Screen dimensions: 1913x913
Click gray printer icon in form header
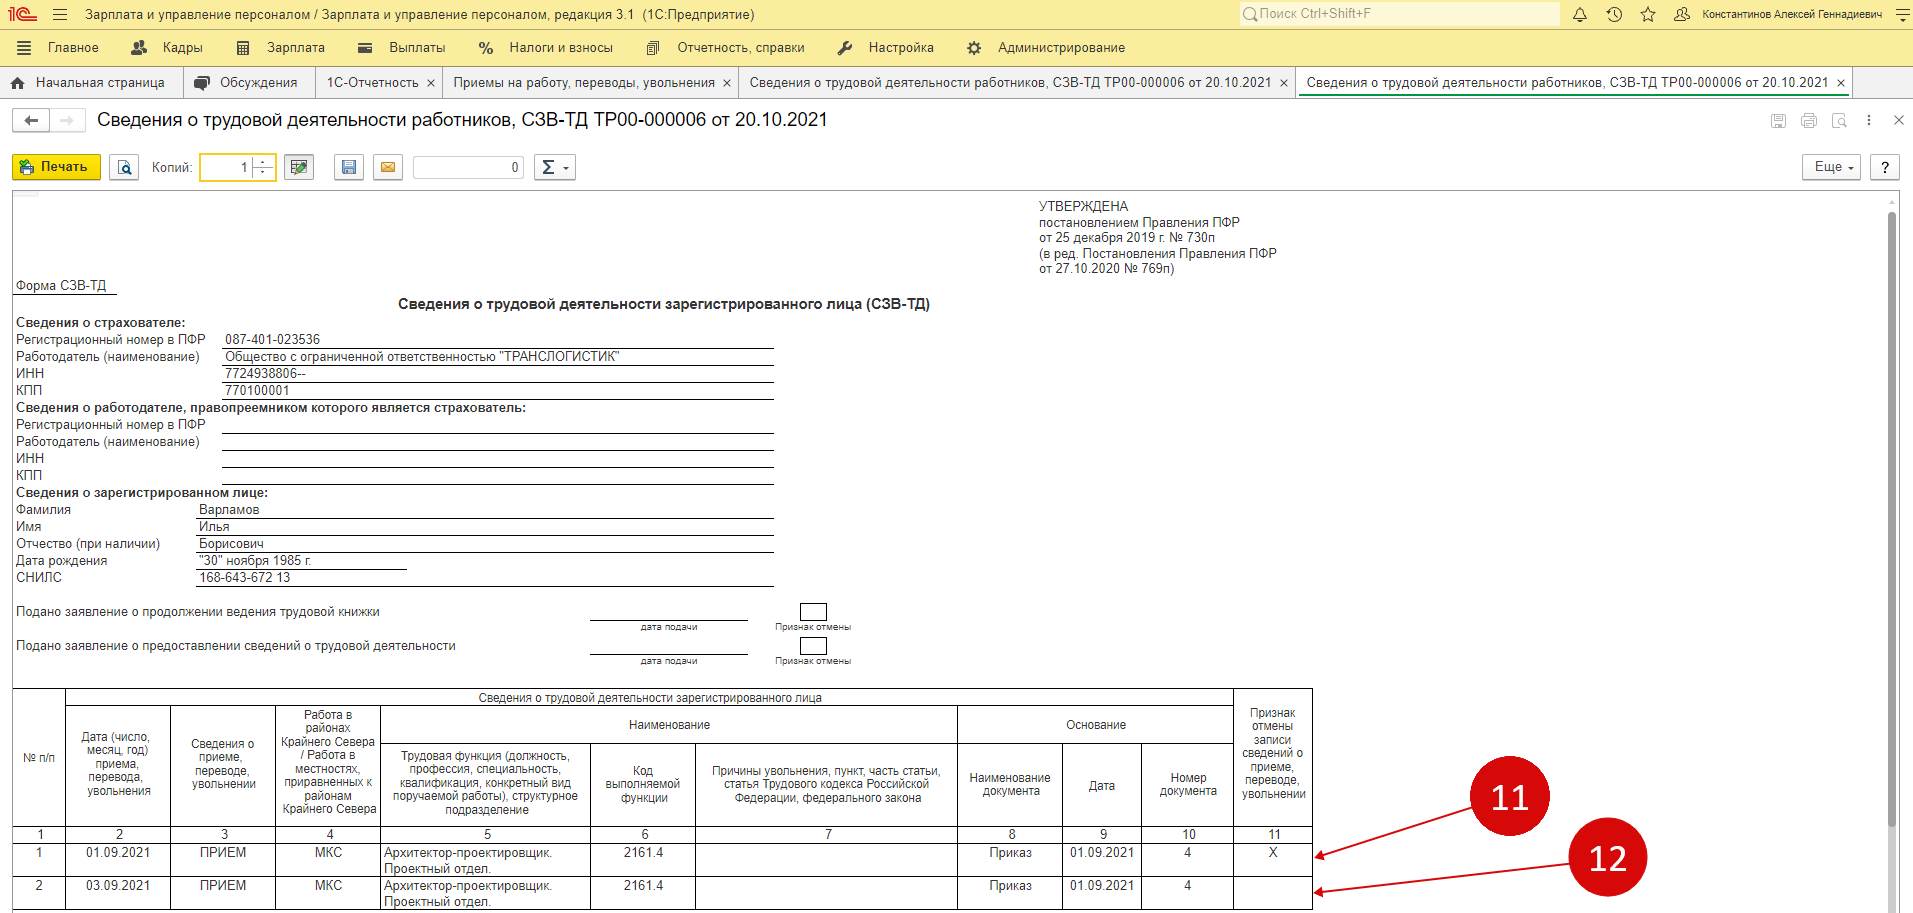[x=1809, y=120]
